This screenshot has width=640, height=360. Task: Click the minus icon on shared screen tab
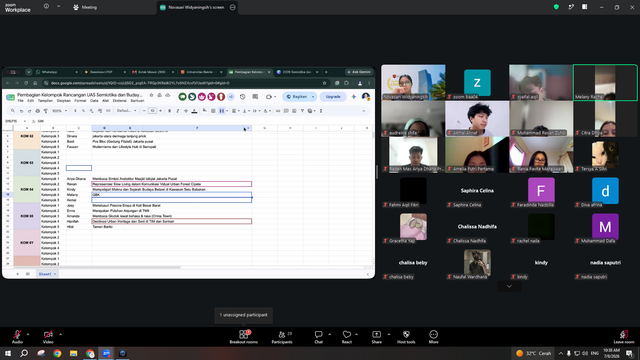pos(233,7)
